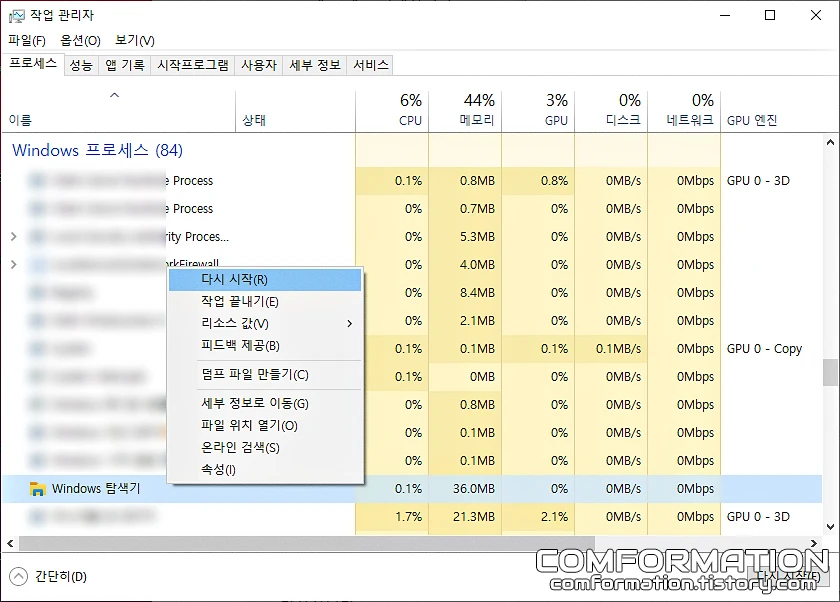This screenshot has height=602, width=840.
Task: Click the 2.1MB memory cell
Action: [465, 320]
